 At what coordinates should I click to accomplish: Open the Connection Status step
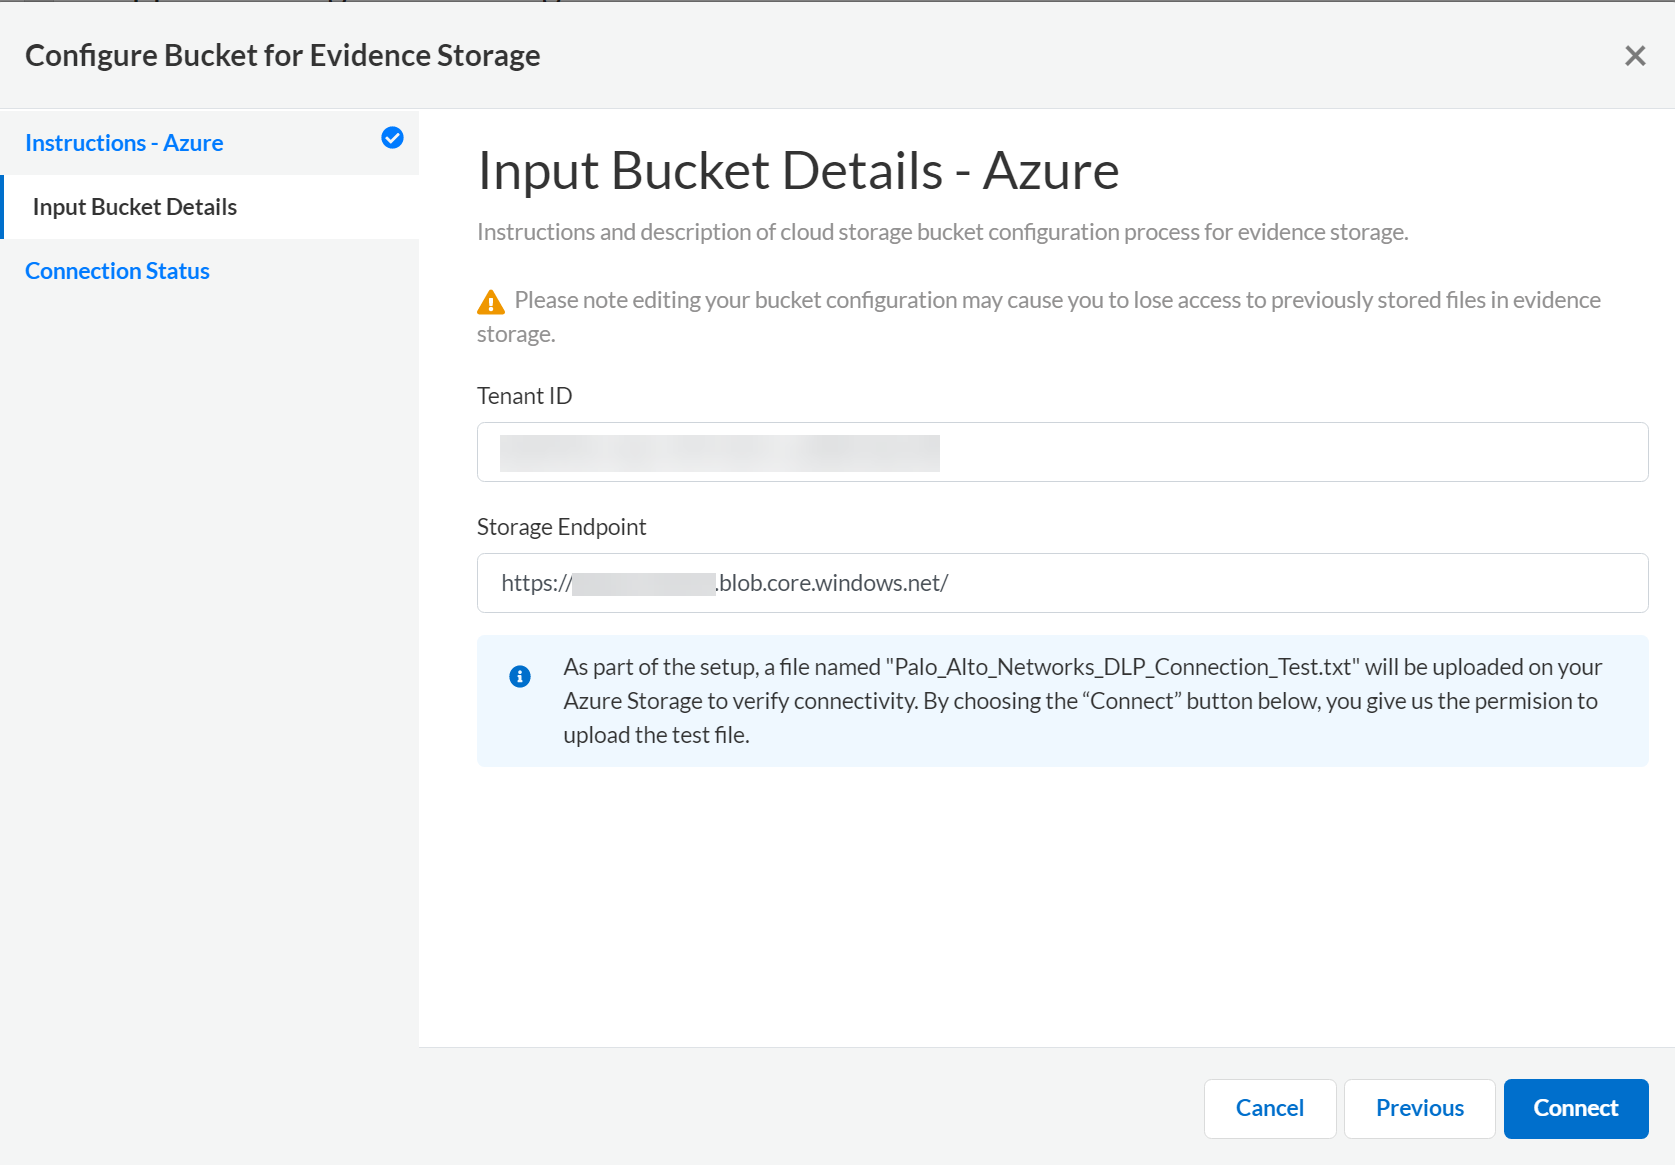[117, 271]
